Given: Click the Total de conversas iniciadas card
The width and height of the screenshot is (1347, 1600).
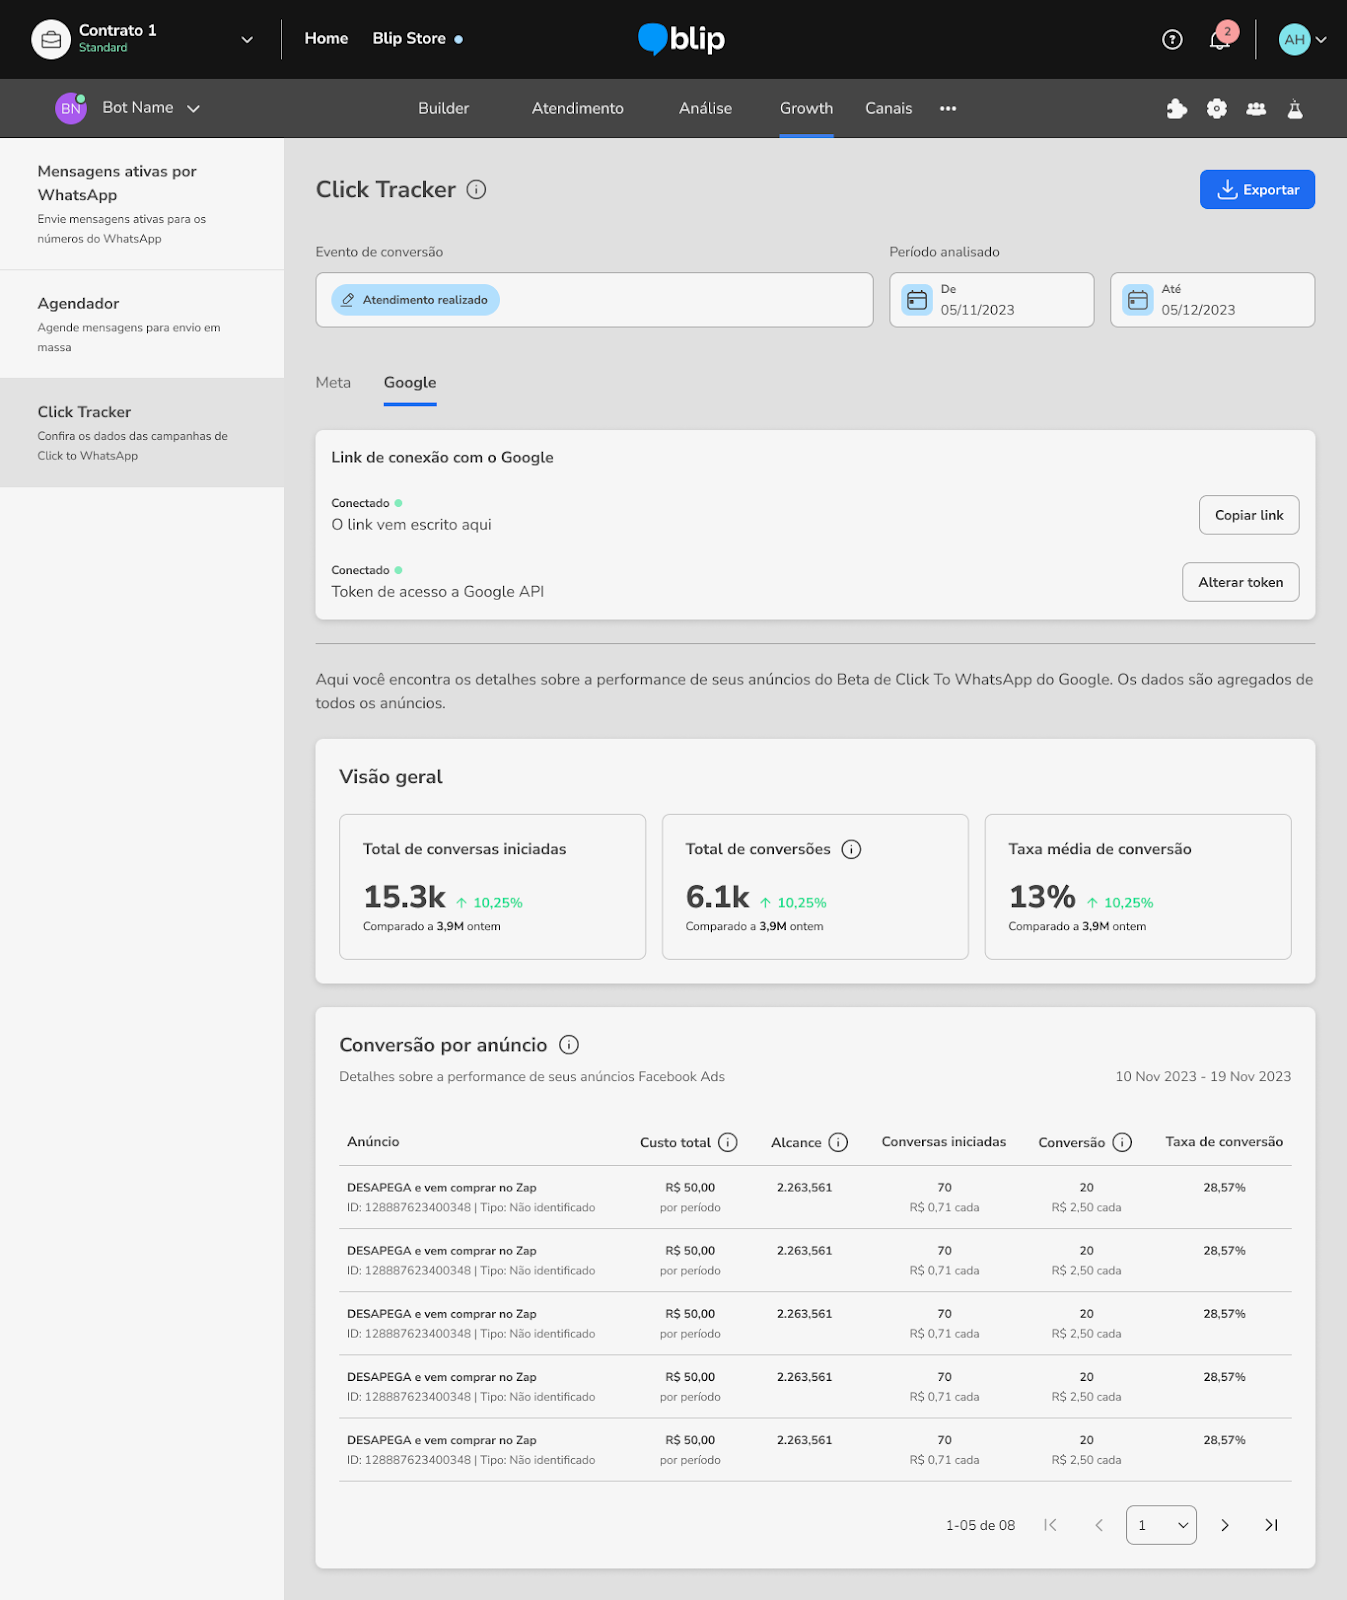Looking at the screenshot, I should 492,887.
